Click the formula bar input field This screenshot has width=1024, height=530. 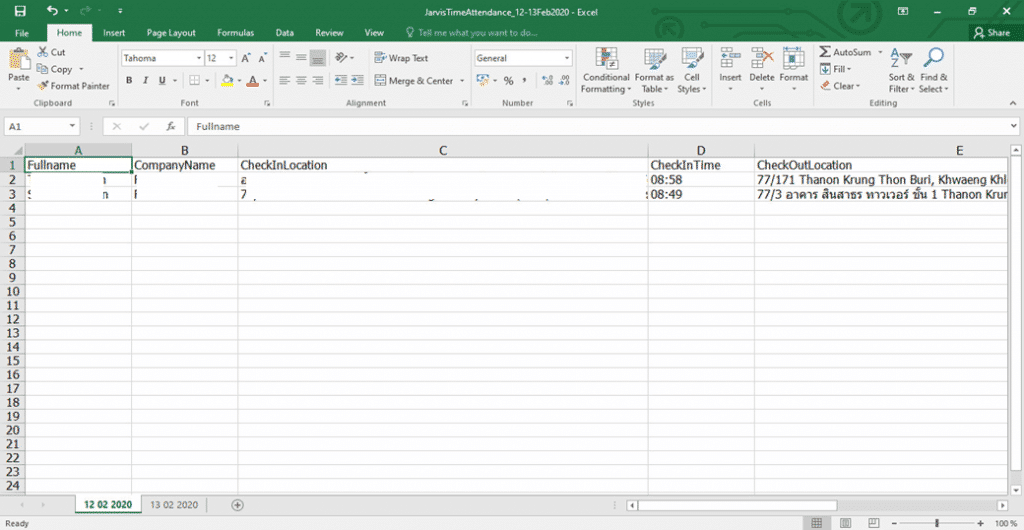[600, 127]
